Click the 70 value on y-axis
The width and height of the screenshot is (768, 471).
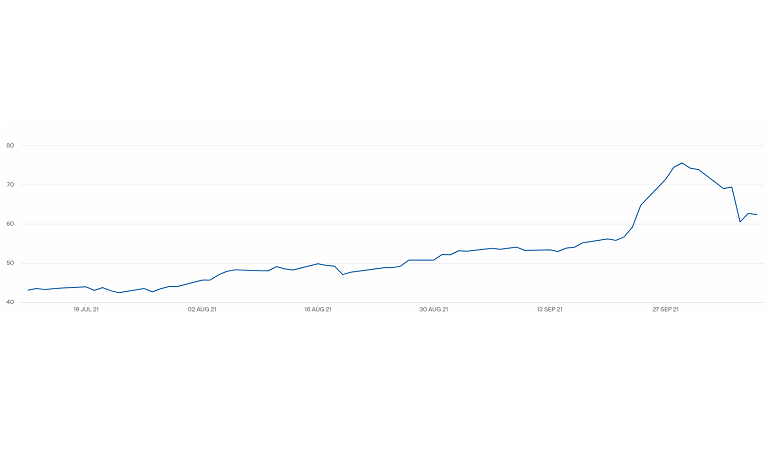click(x=10, y=185)
